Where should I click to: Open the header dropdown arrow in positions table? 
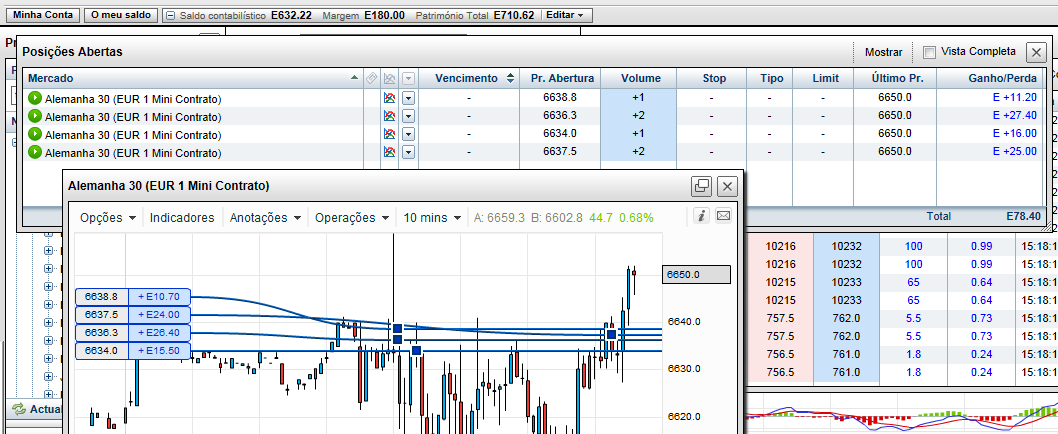(408, 78)
